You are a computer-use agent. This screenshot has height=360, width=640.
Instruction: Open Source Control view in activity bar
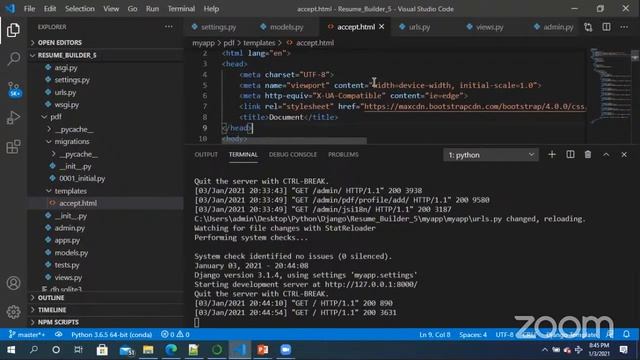[13, 89]
